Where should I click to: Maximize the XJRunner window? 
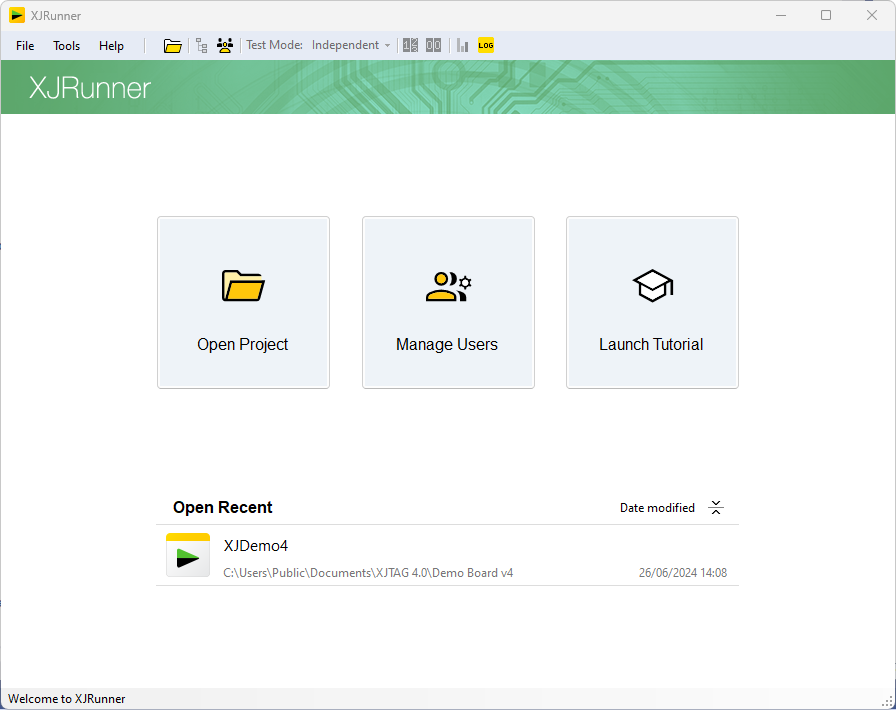(x=826, y=15)
